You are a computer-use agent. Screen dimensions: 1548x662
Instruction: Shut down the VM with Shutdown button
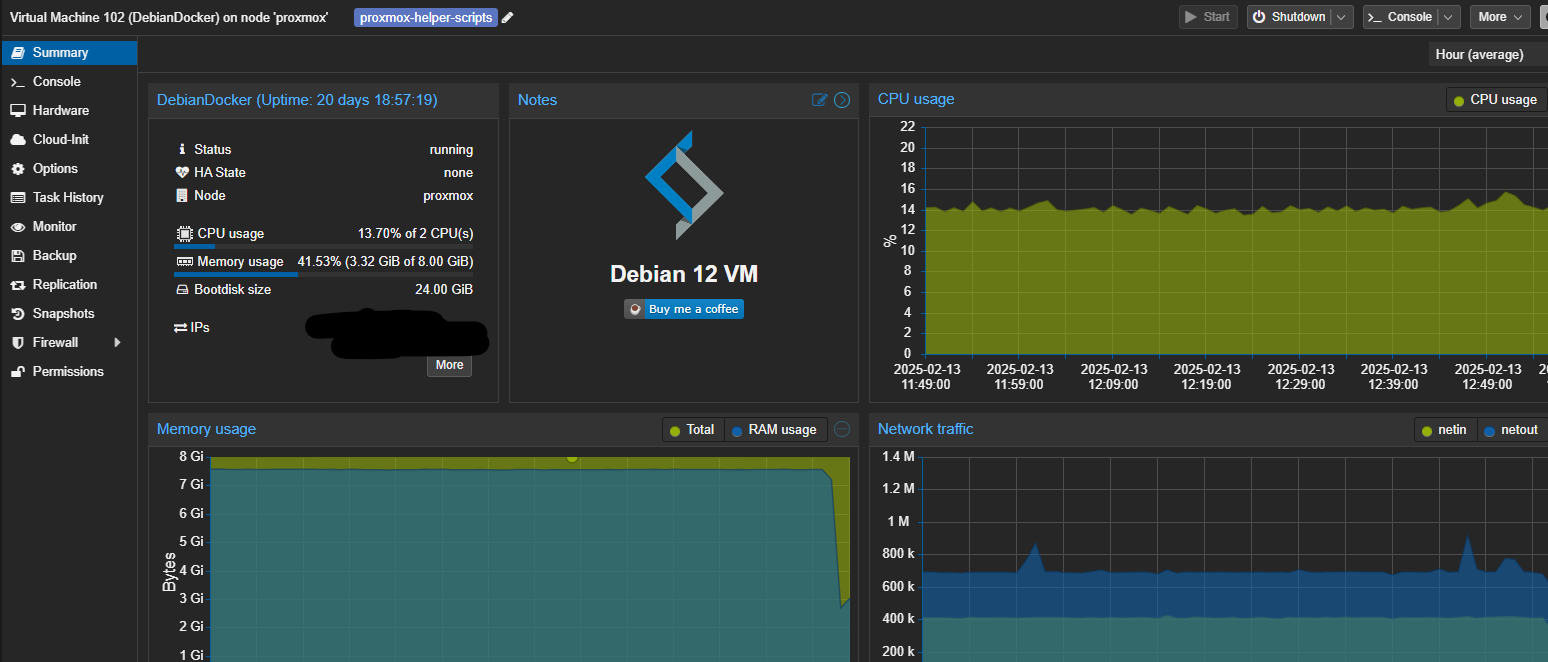click(1289, 17)
